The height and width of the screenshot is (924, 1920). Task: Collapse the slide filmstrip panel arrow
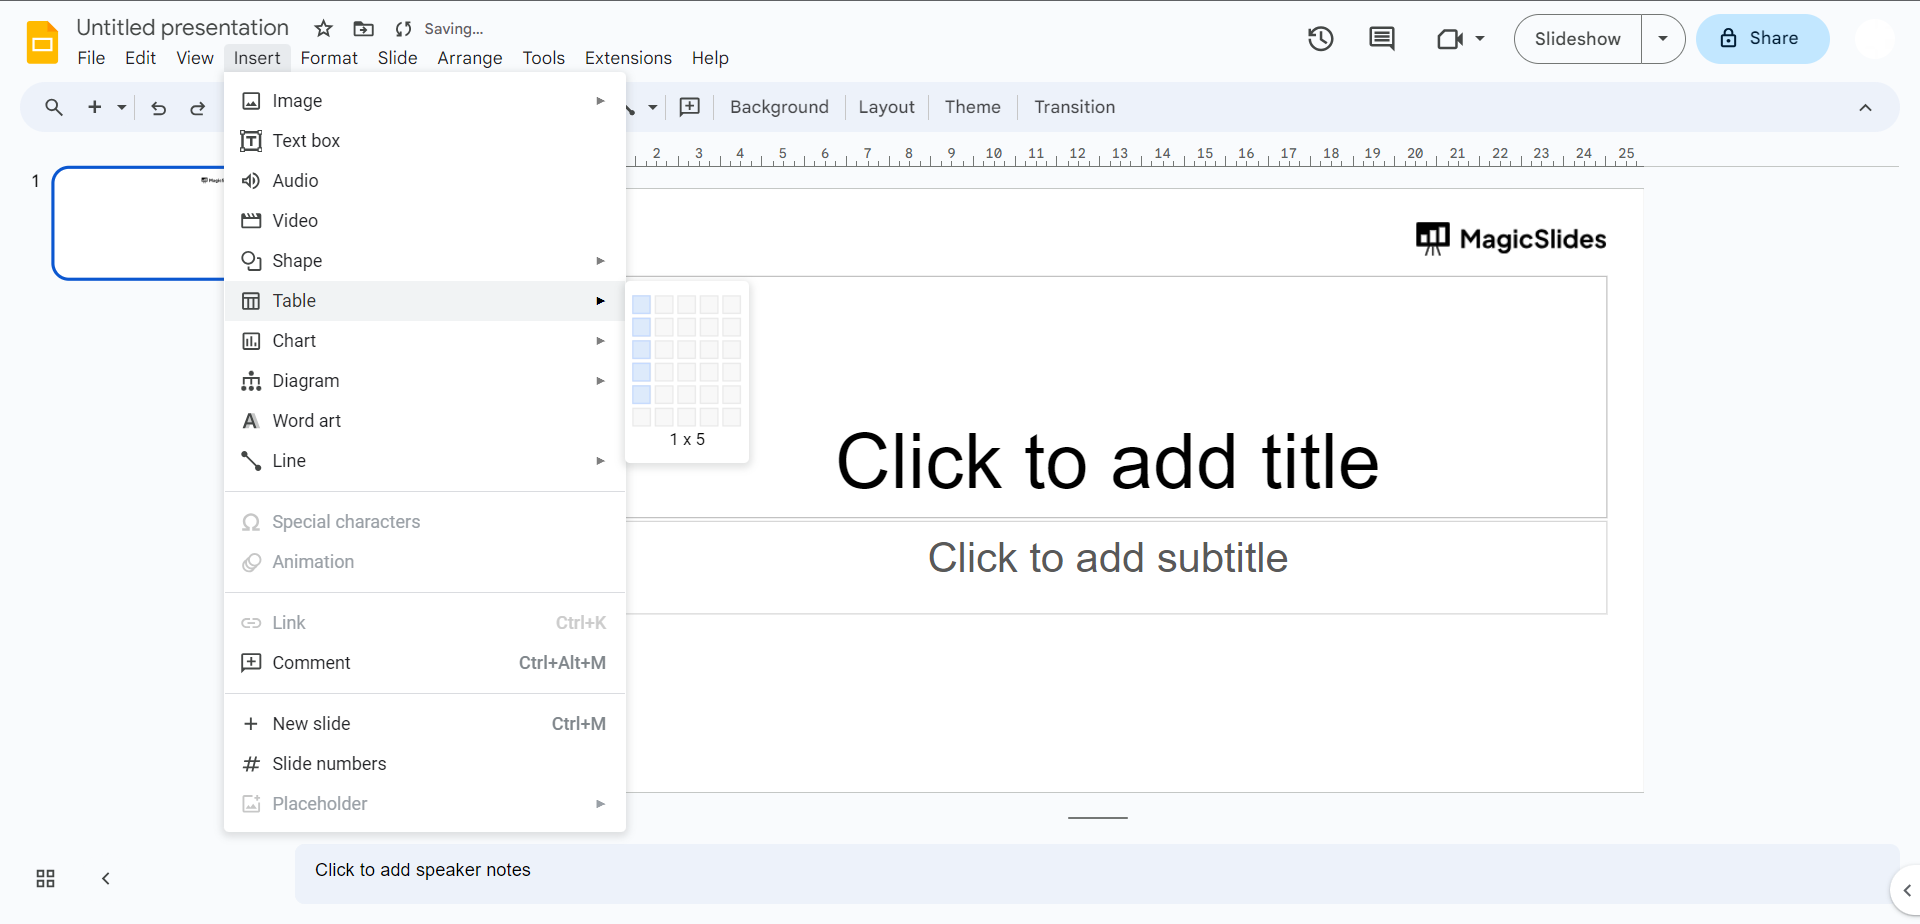(x=105, y=879)
